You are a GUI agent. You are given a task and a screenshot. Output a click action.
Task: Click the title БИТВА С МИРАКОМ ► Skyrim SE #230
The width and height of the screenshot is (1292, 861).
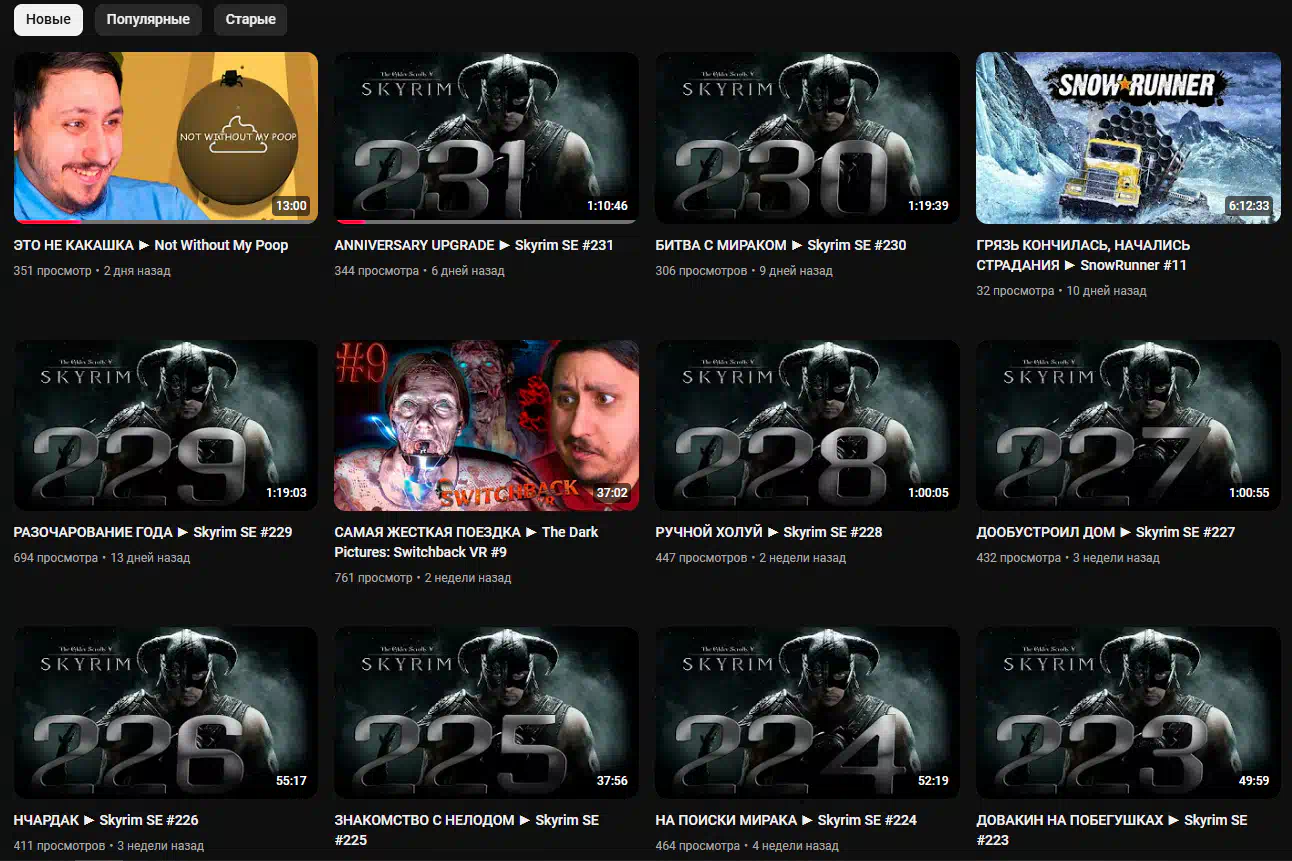click(x=781, y=245)
